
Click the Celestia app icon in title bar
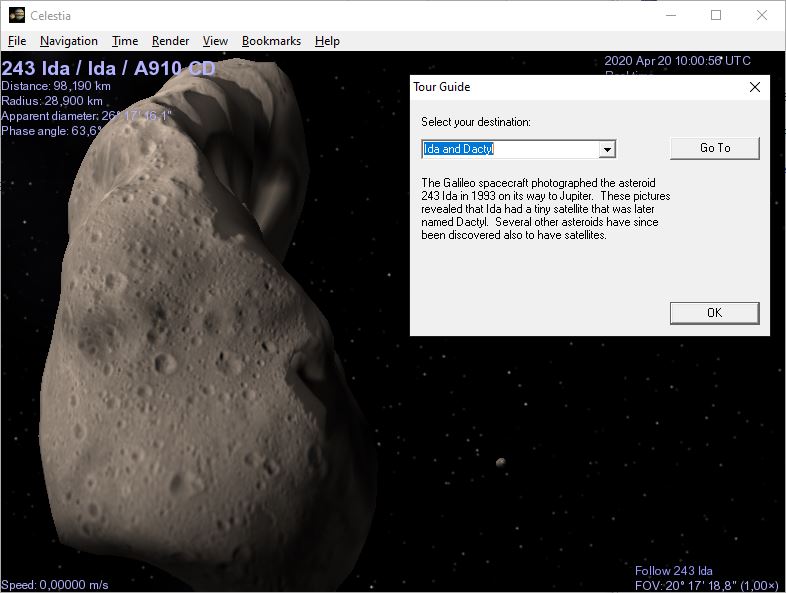(x=16, y=15)
